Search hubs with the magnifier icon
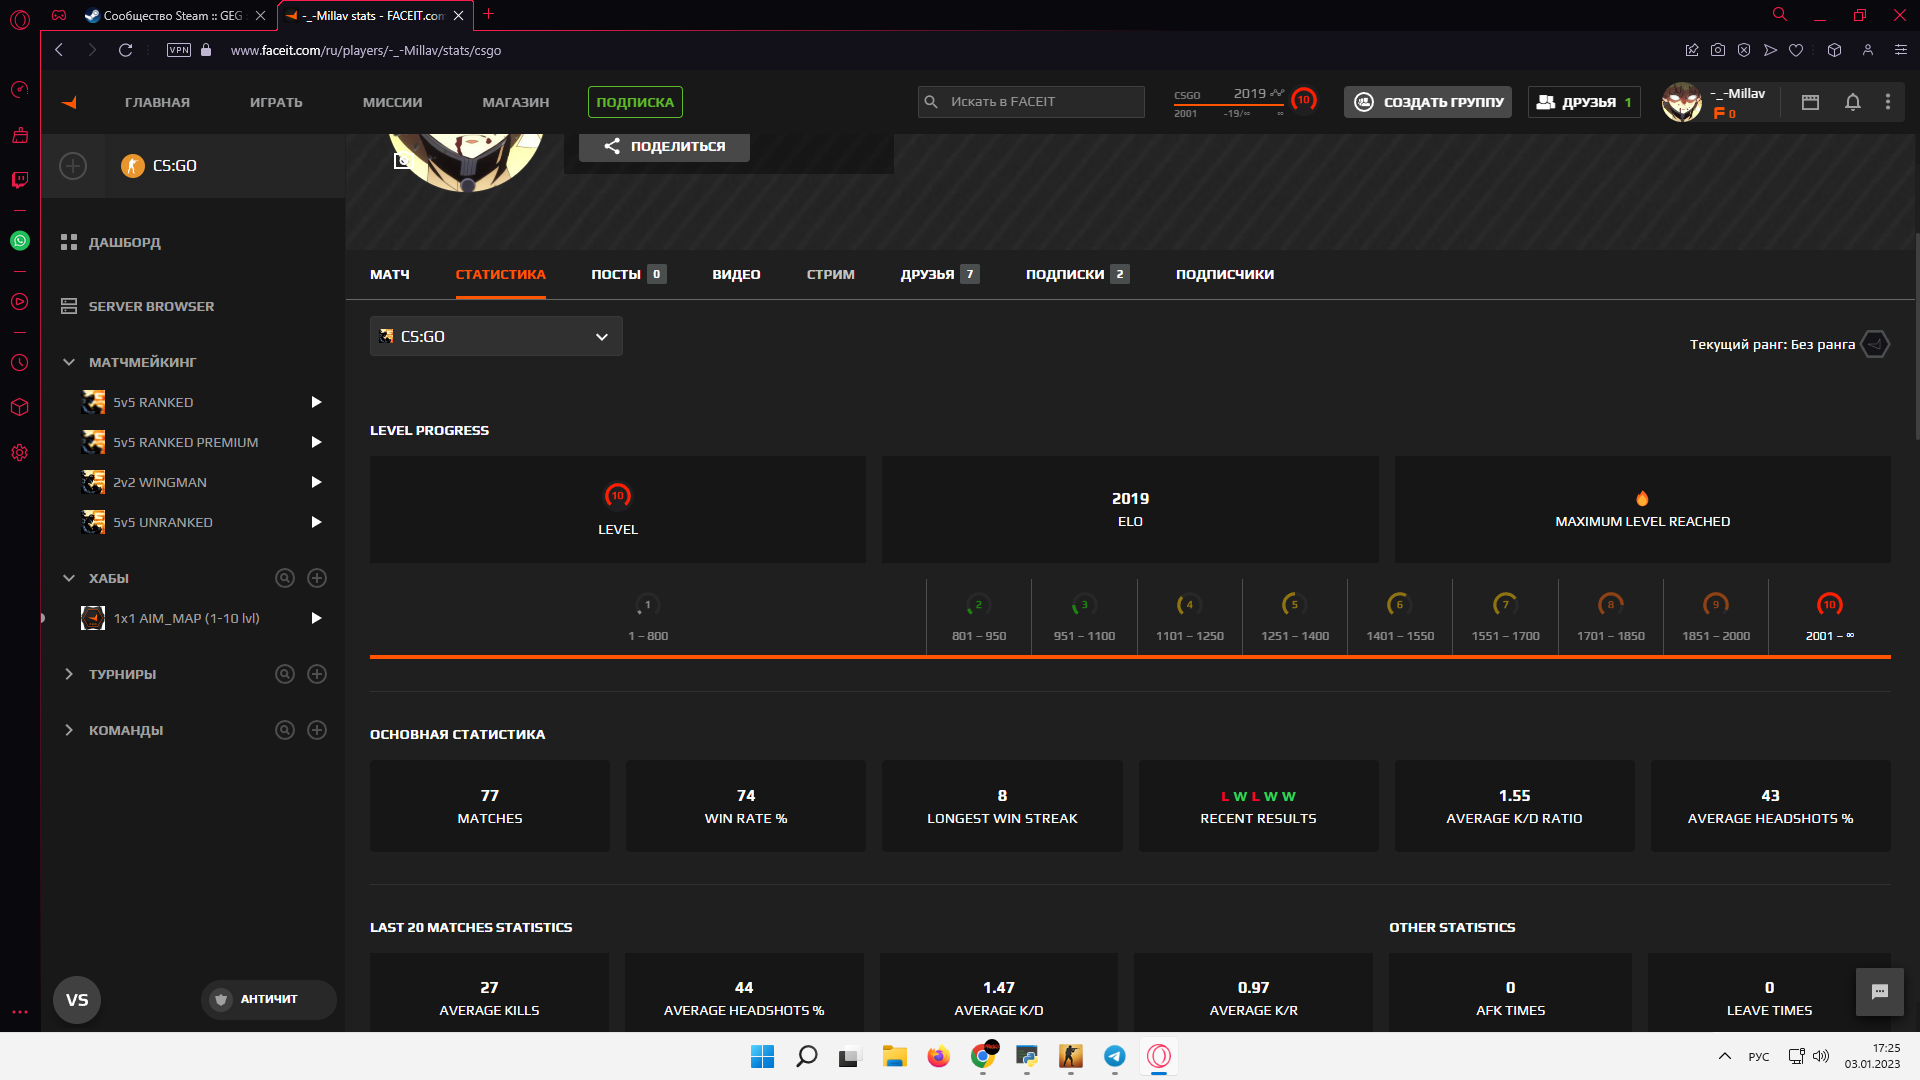The width and height of the screenshot is (1920, 1080). (x=285, y=578)
